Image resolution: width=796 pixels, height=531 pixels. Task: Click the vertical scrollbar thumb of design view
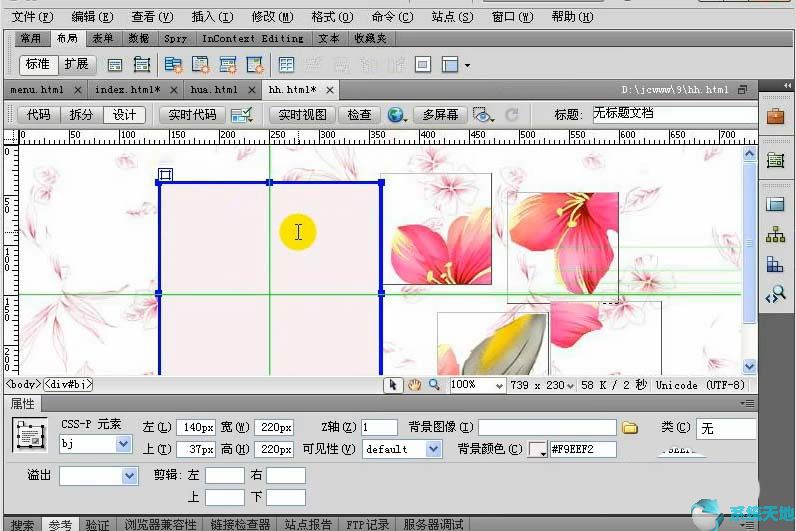[749, 243]
